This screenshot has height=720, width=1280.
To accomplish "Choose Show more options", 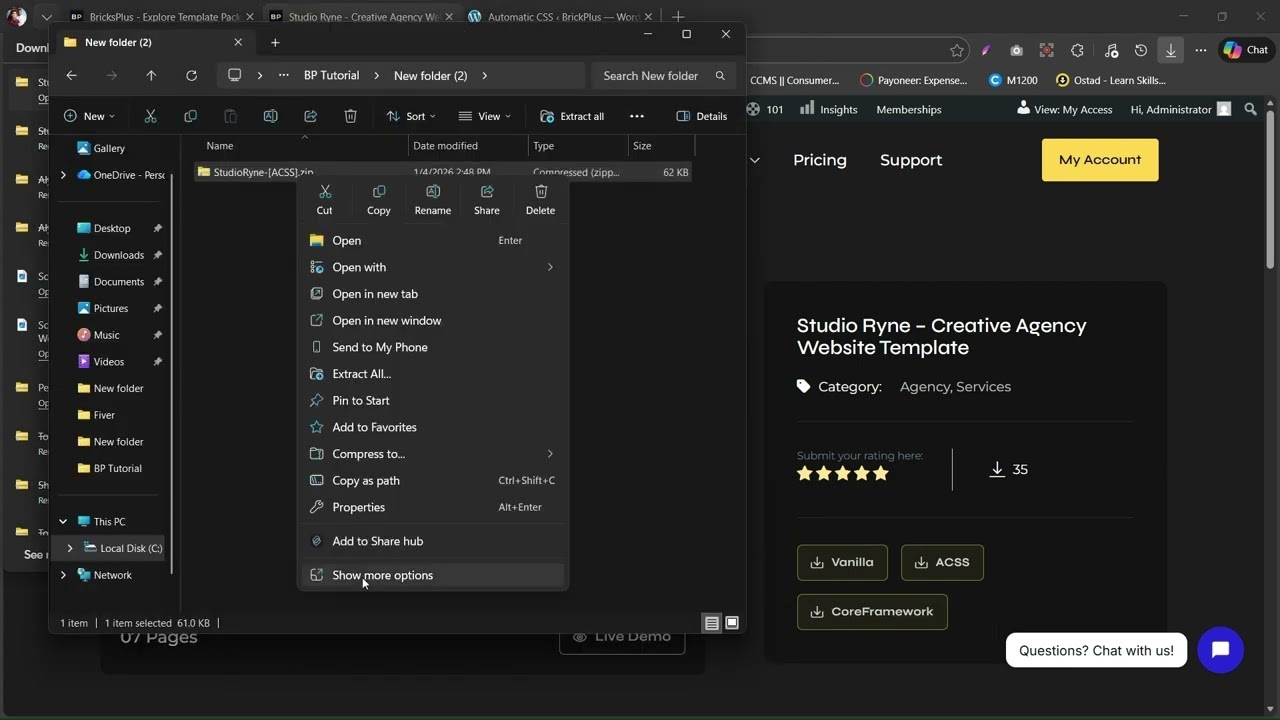I will coord(433,575).
